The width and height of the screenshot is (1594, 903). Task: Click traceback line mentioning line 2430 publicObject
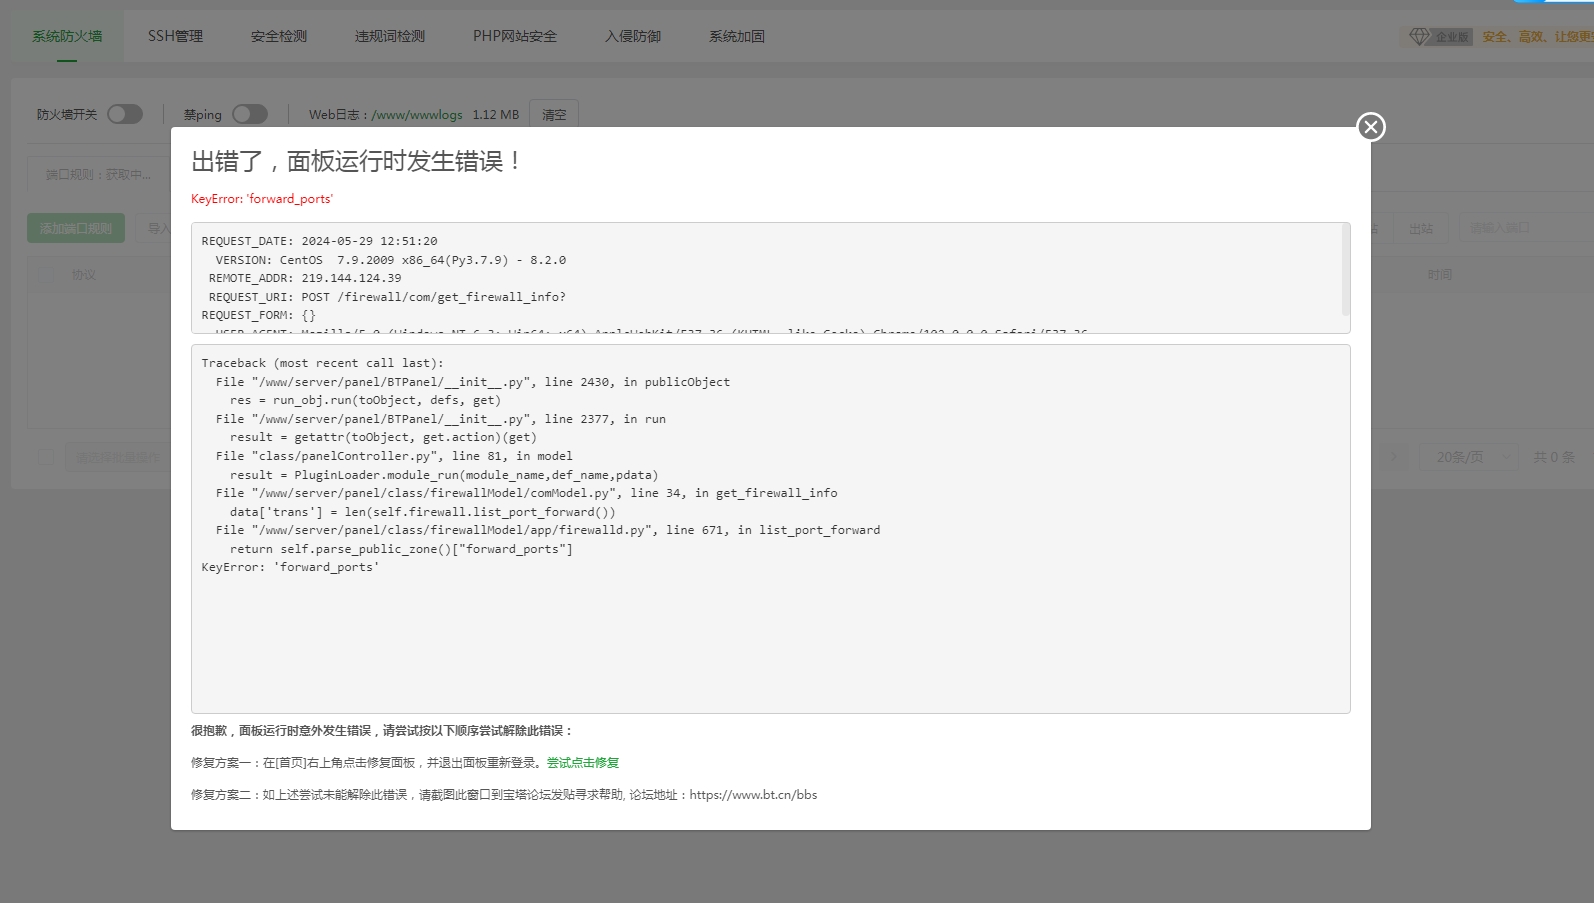click(473, 382)
